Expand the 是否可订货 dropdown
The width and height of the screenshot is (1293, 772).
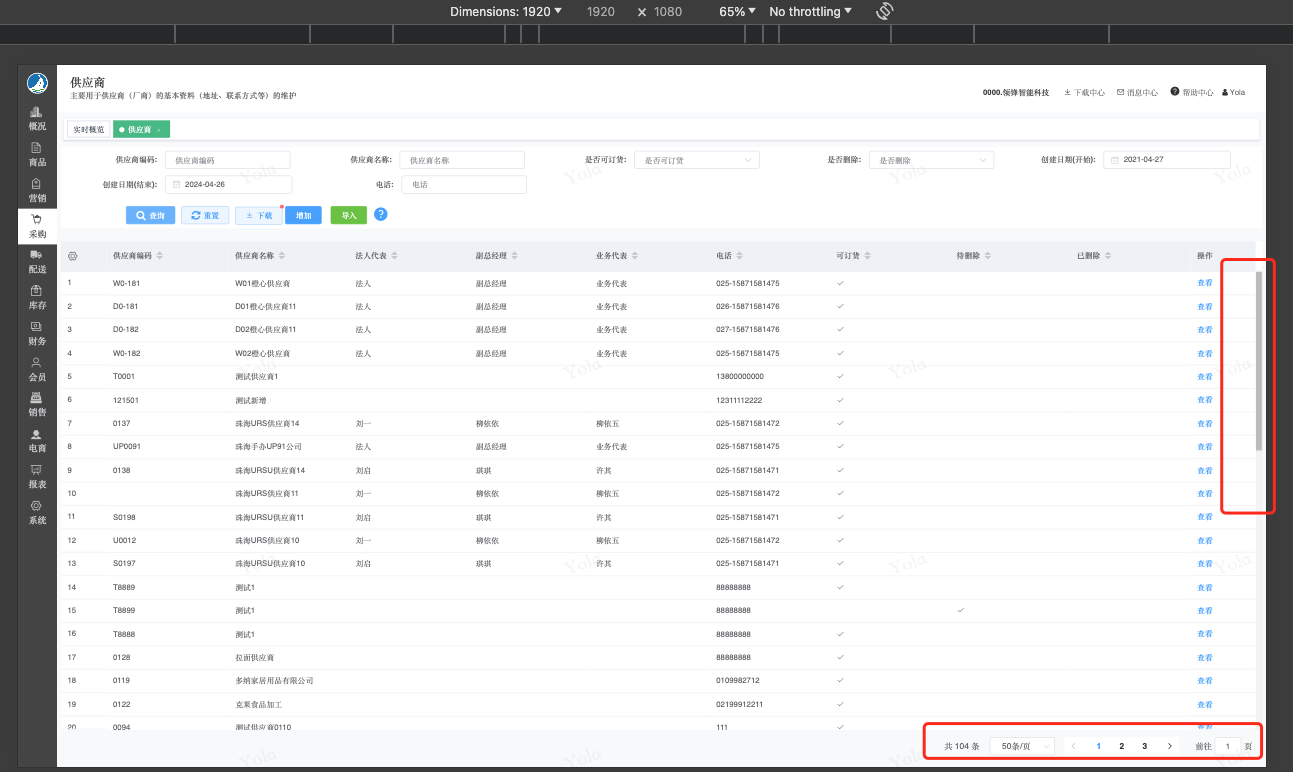(x=697, y=160)
